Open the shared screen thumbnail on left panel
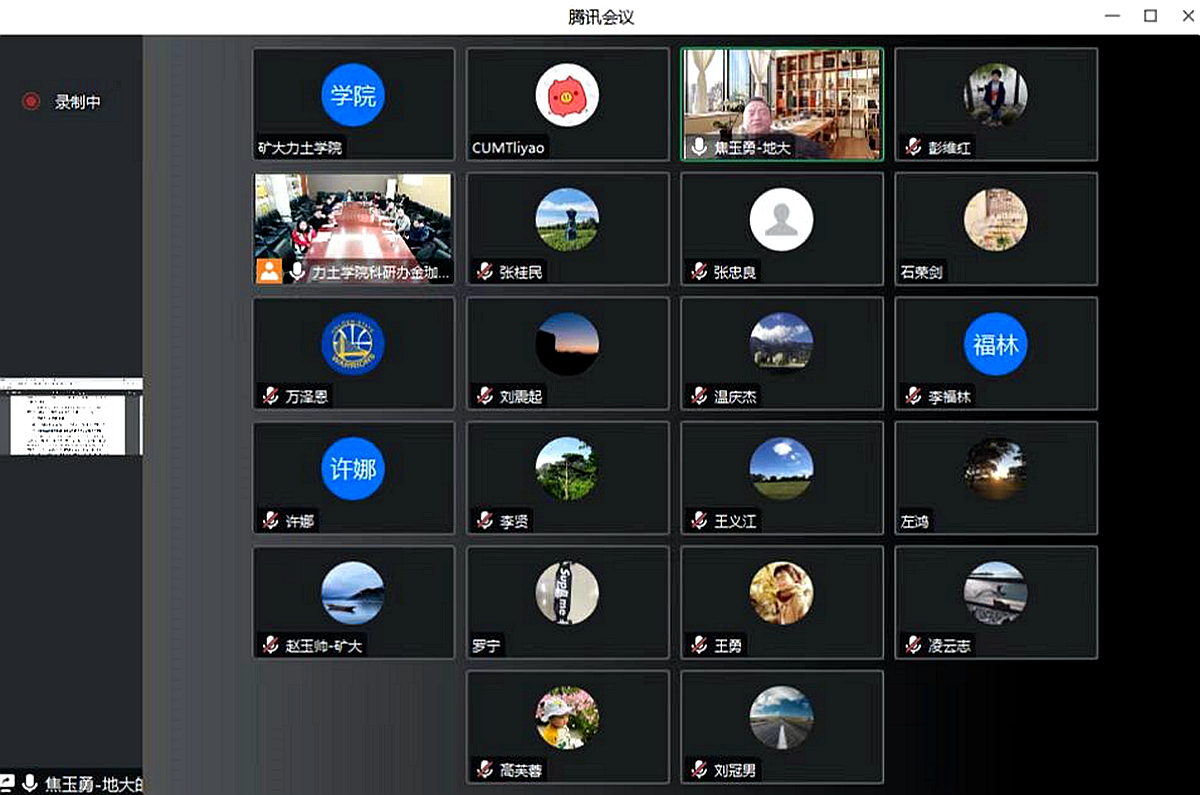Screen dimensions: 1200x795 tap(71, 417)
